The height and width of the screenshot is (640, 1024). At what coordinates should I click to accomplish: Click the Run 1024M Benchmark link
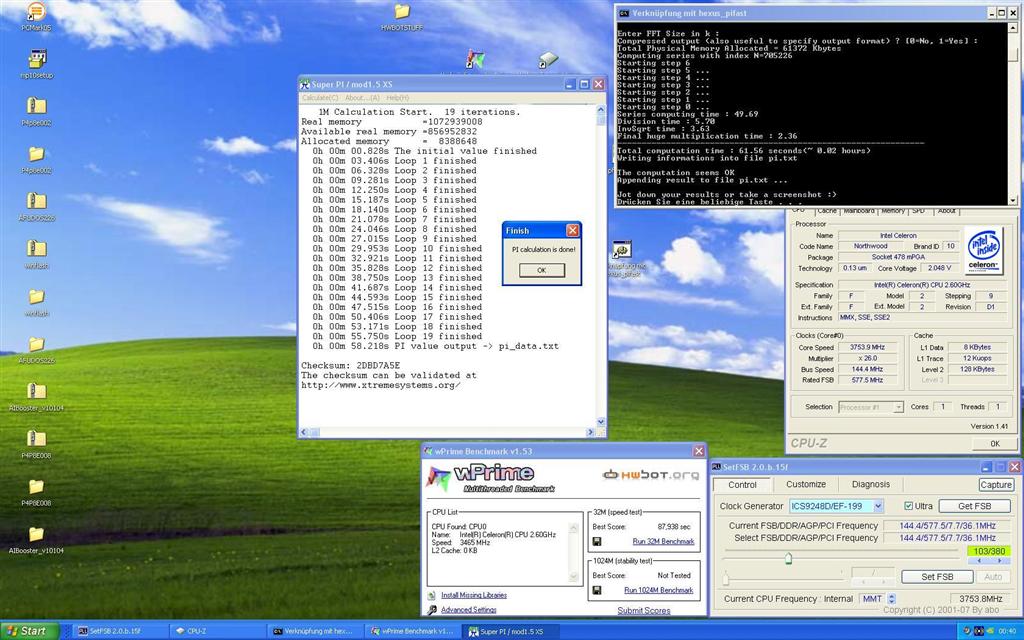click(x=658, y=590)
